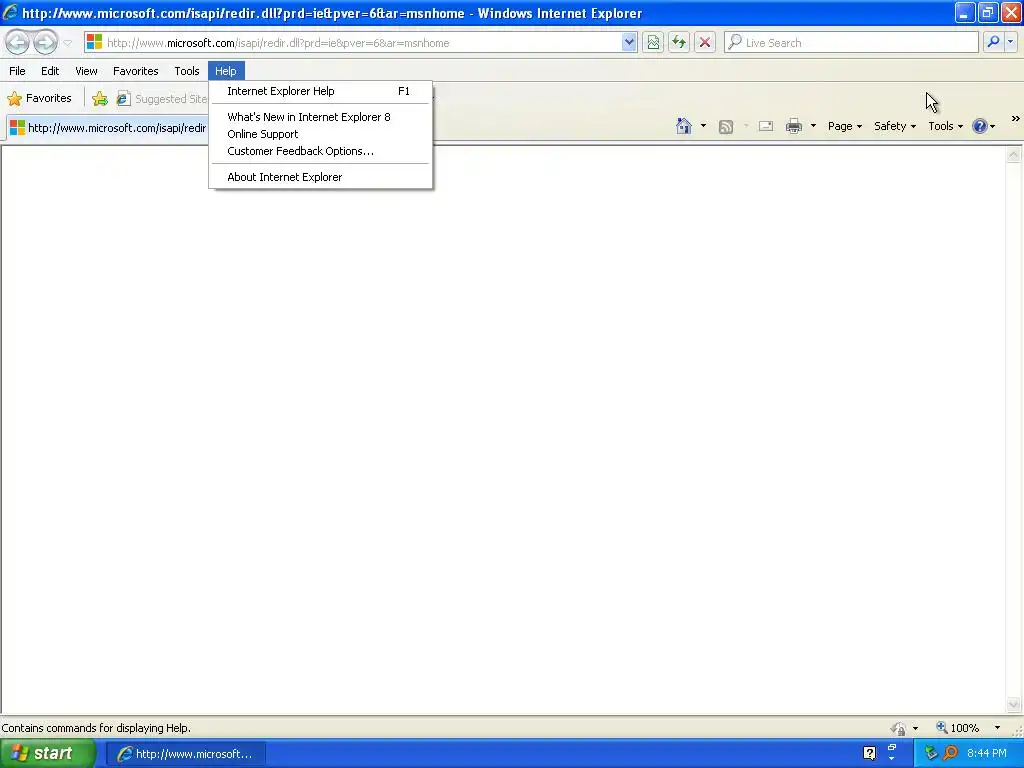1024x768 pixels.
Task: Click the Microsoft flag icon in address bar
Action: [x=95, y=42]
